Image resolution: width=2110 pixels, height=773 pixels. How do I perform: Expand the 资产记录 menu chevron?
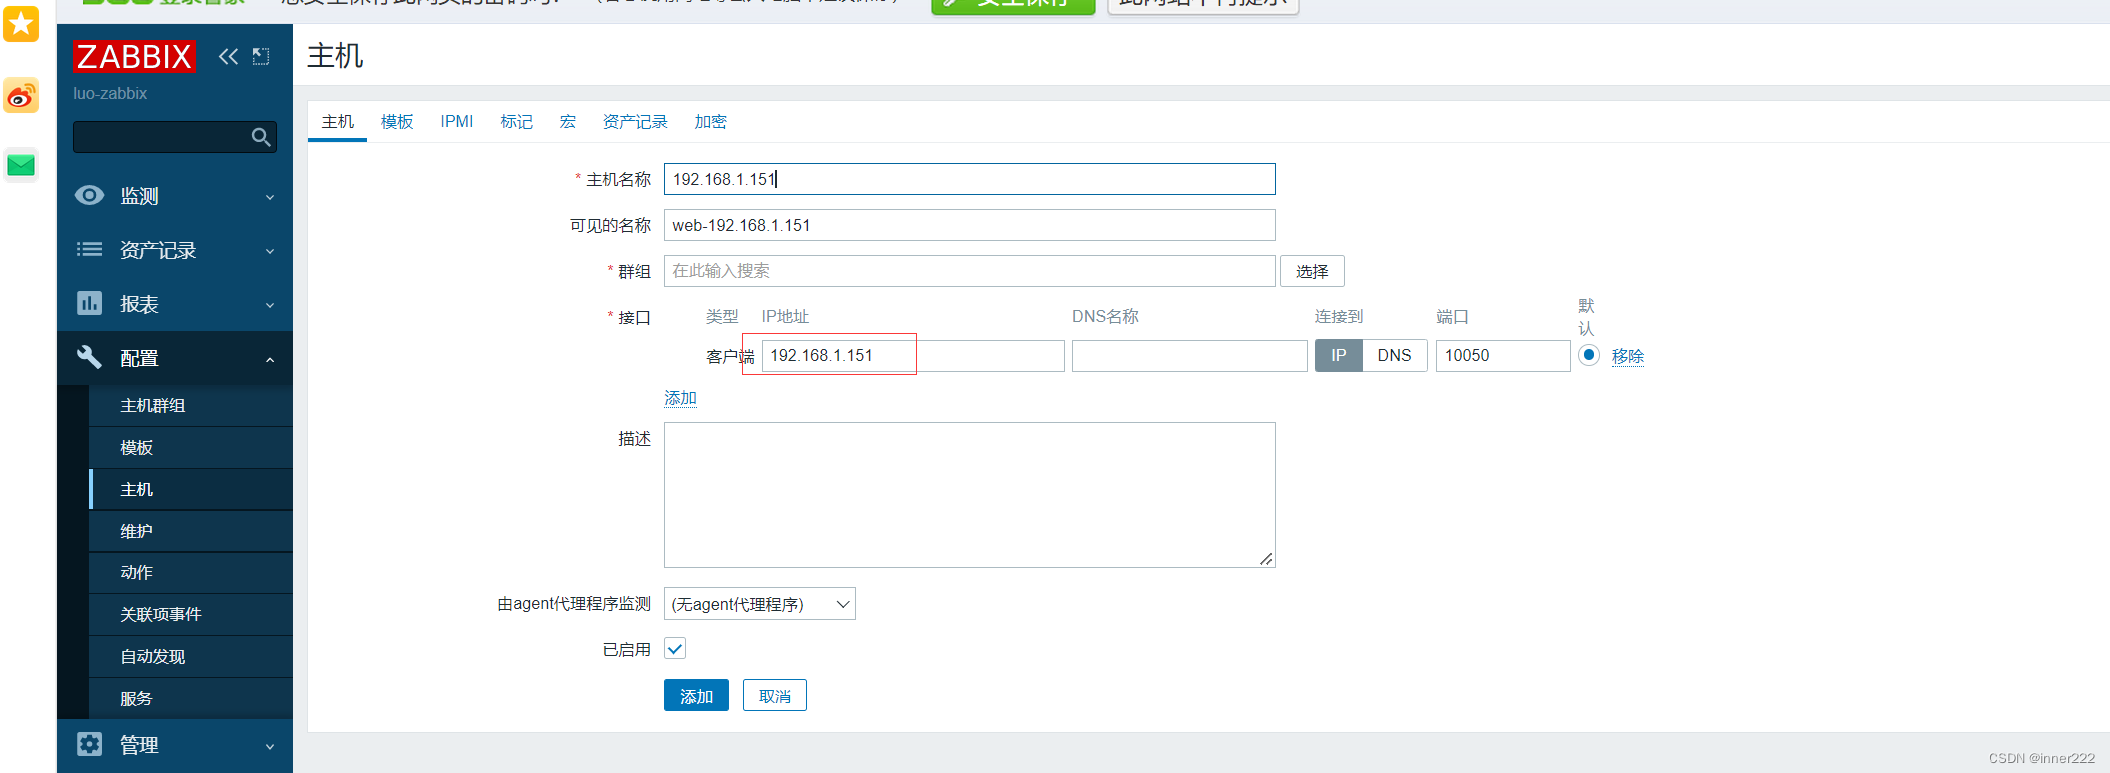click(x=270, y=251)
